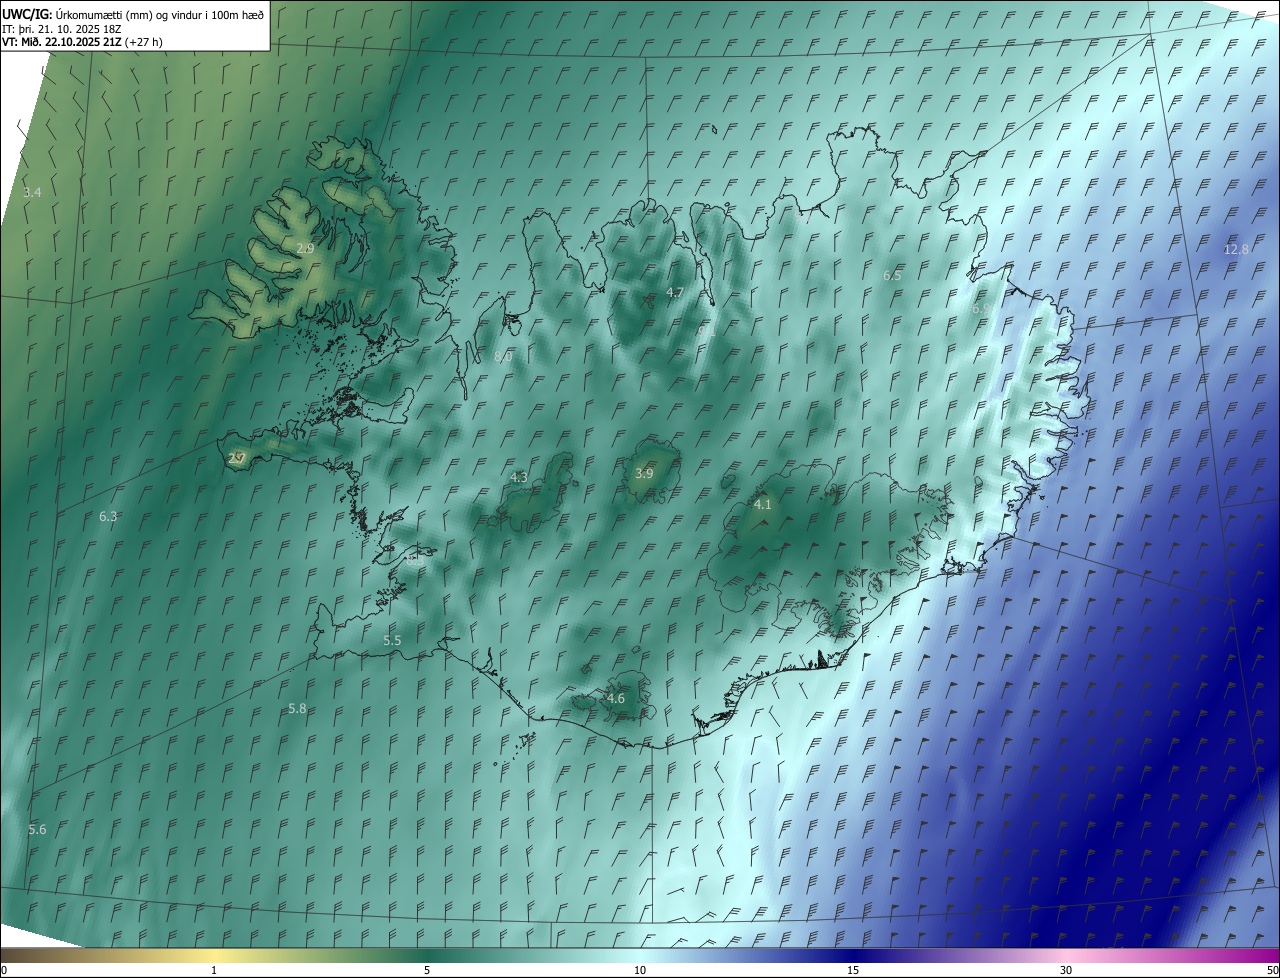Click the 10 tick on the color scale

(640, 970)
